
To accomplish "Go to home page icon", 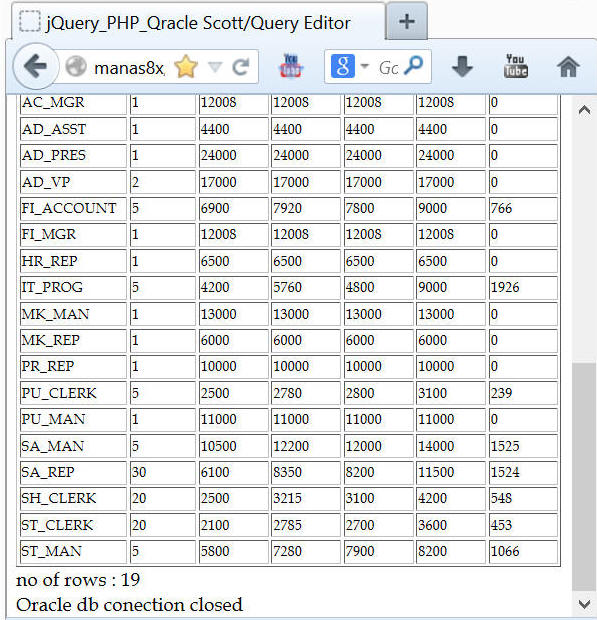I will (x=568, y=66).
